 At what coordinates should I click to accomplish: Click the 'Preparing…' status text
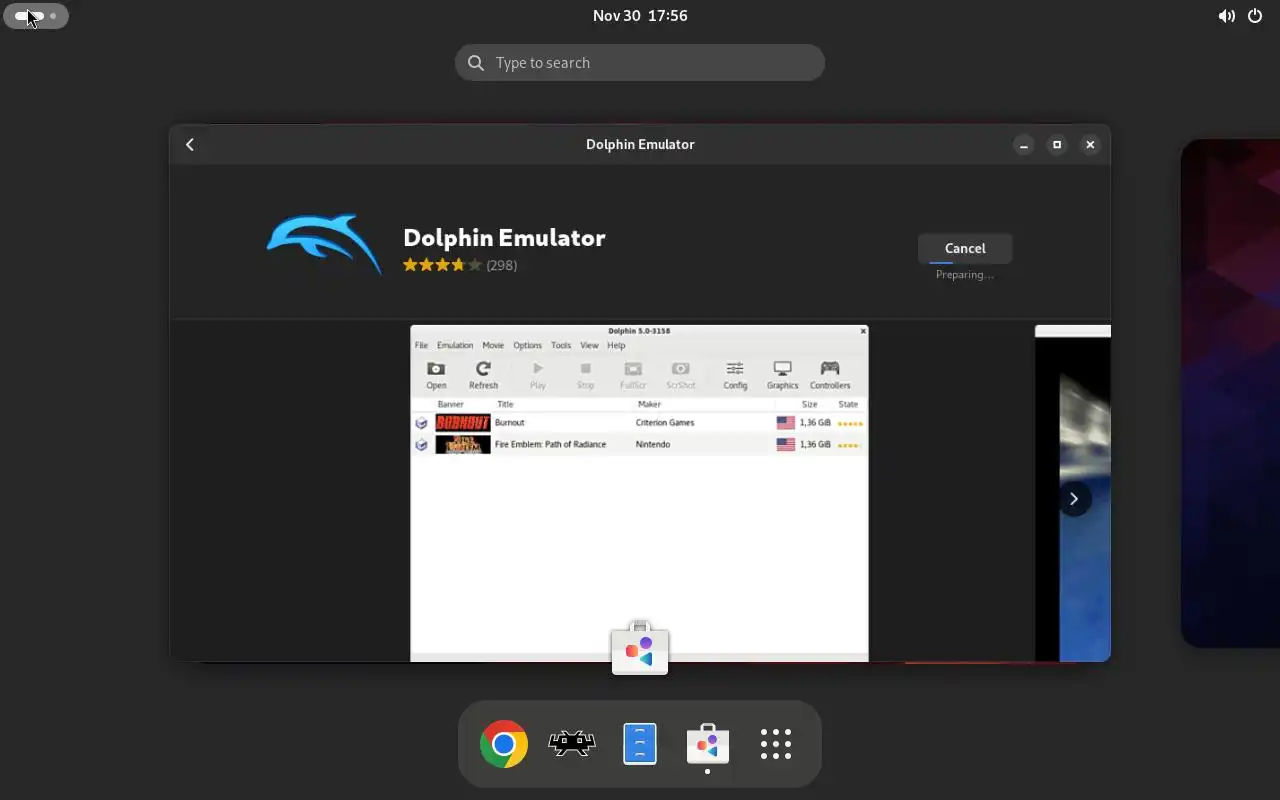click(965, 275)
